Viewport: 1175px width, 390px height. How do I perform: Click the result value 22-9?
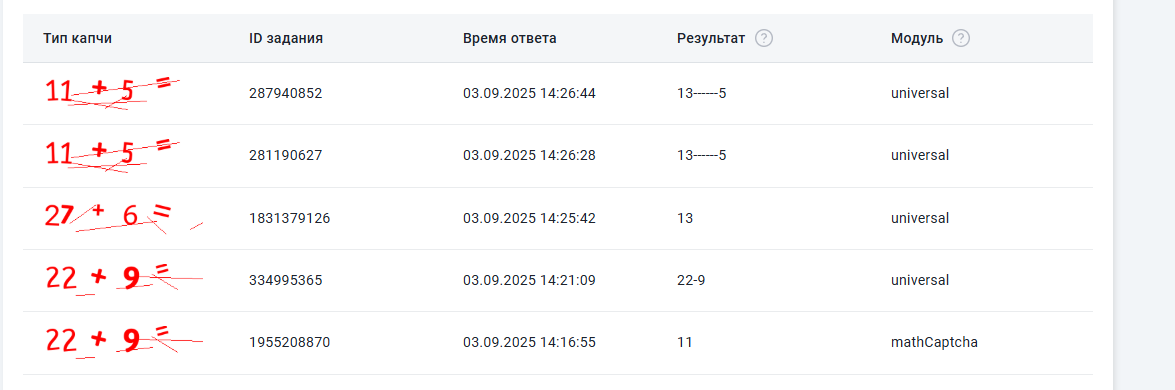pyautogui.click(x=691, y=280)
